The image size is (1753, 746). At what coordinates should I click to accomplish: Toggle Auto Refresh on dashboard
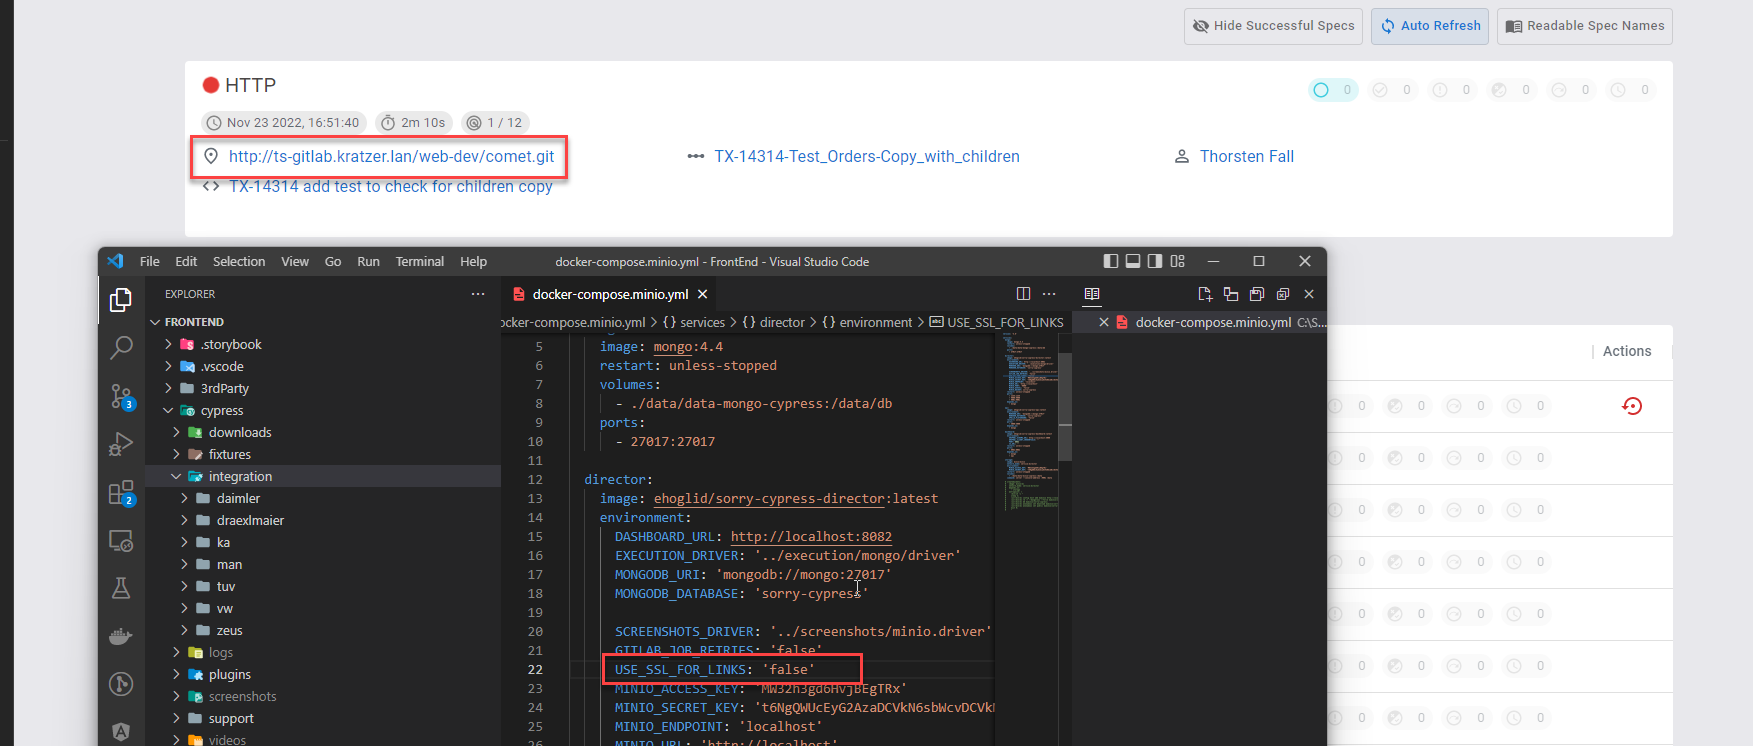click(x=1430, y=26)
